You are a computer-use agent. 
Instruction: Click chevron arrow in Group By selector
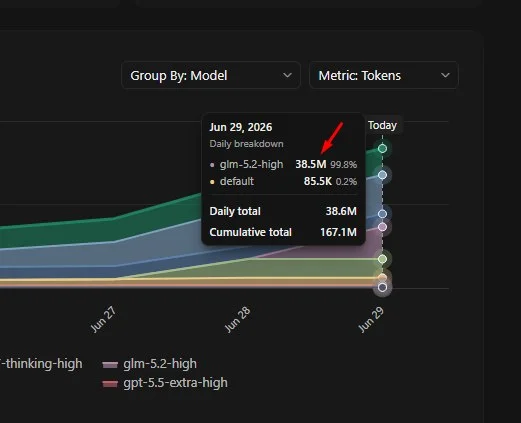click(x=287, y=76)
